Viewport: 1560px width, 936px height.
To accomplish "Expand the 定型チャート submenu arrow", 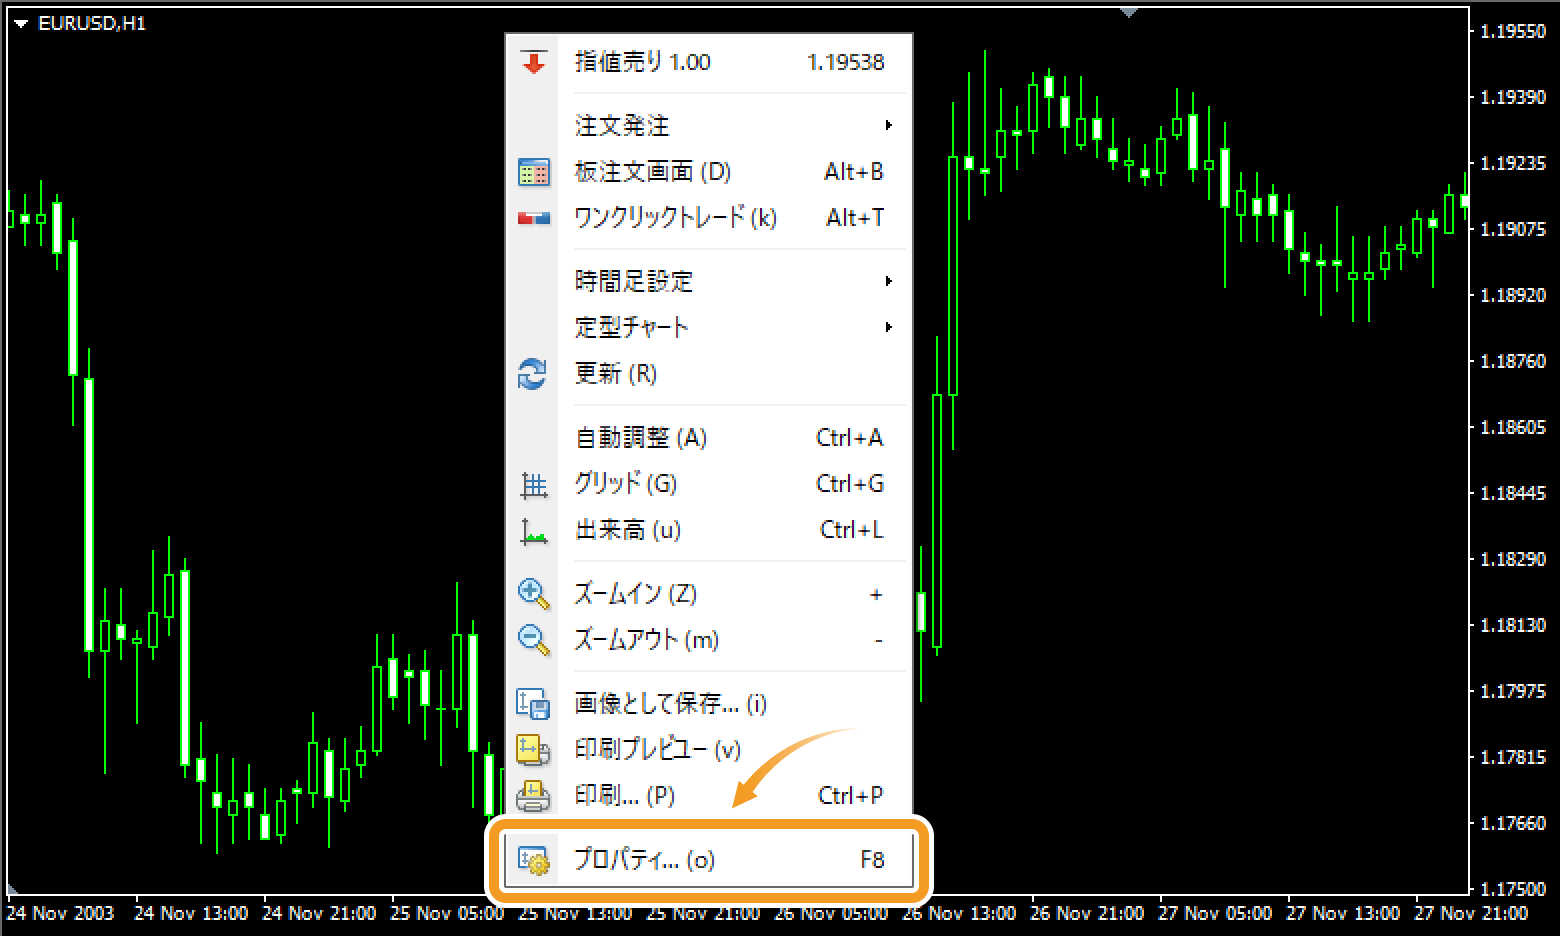I will tap(888, 327).
